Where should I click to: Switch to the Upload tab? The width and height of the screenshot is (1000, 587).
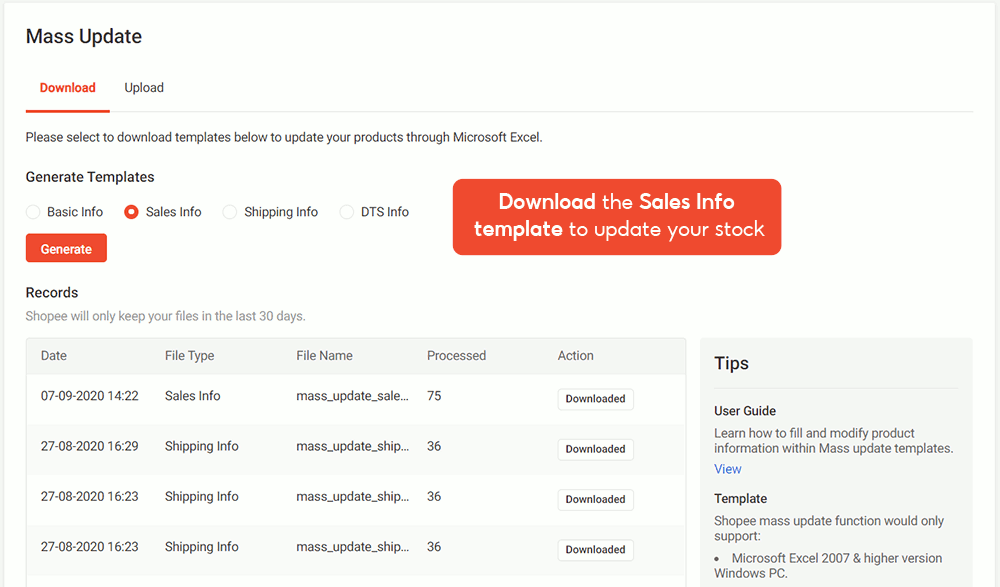[144, 87]
